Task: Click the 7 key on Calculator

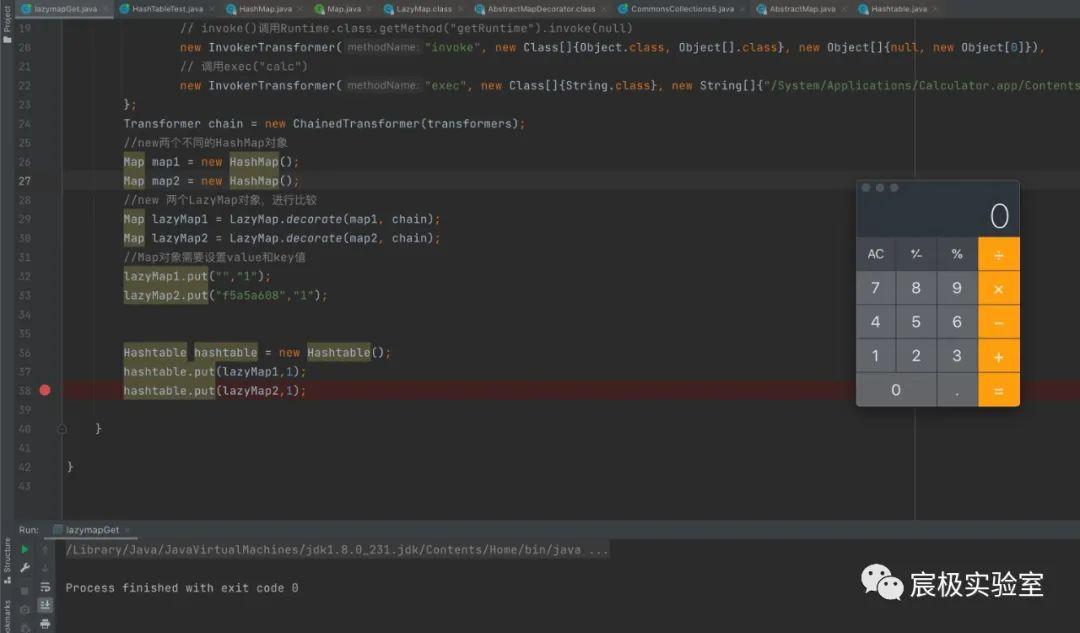Action: (875, 288)
